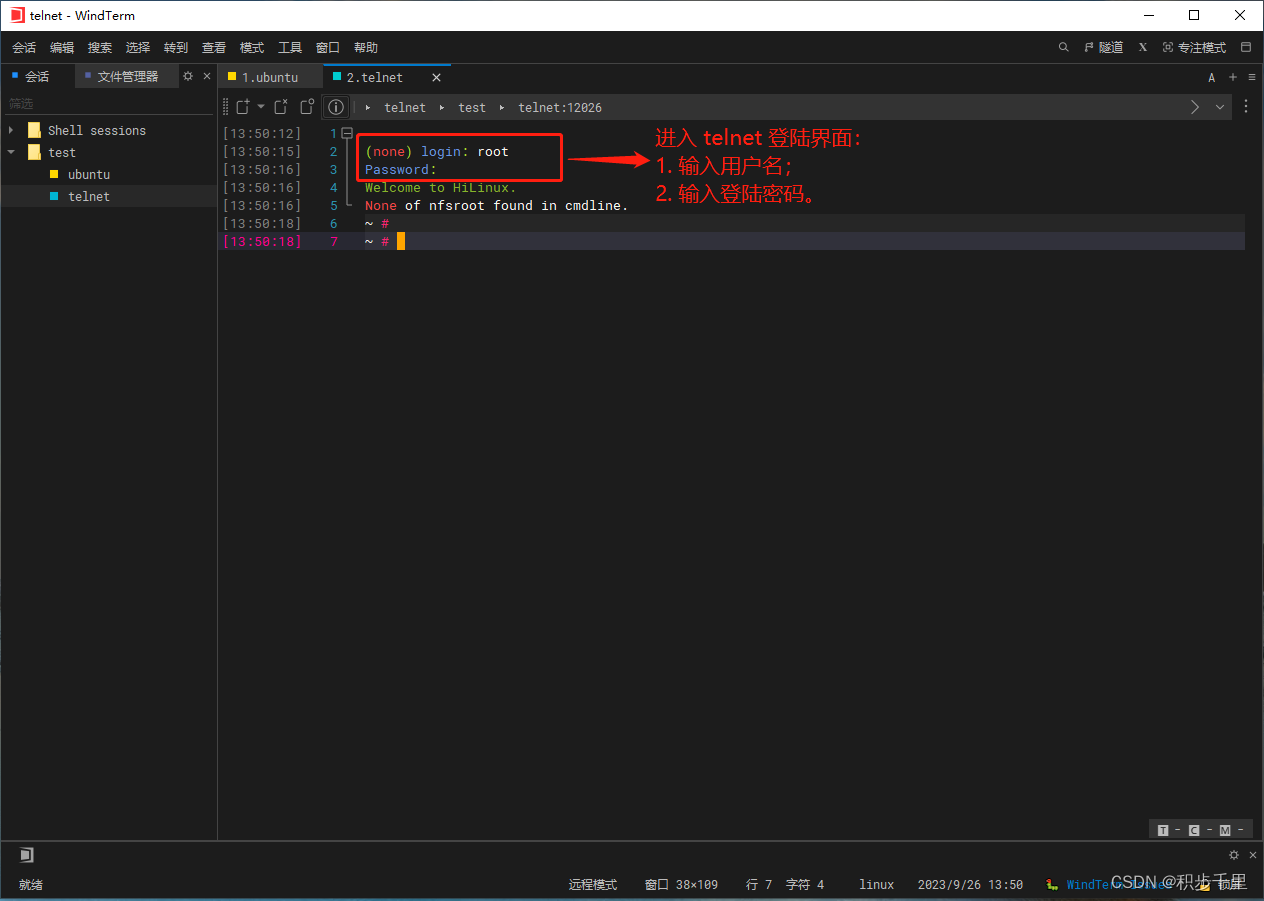Click test breadcrumb segment

472,107
